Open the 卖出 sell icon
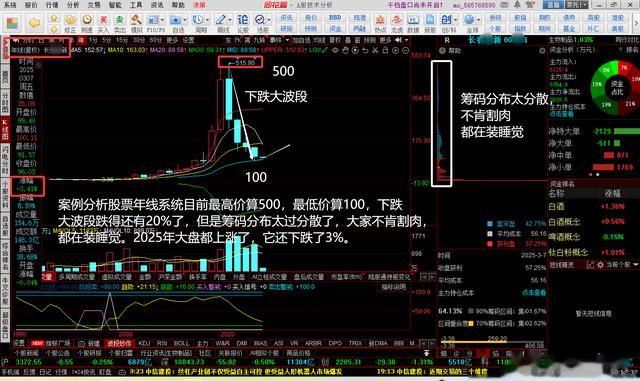 [x=120, y=24]
